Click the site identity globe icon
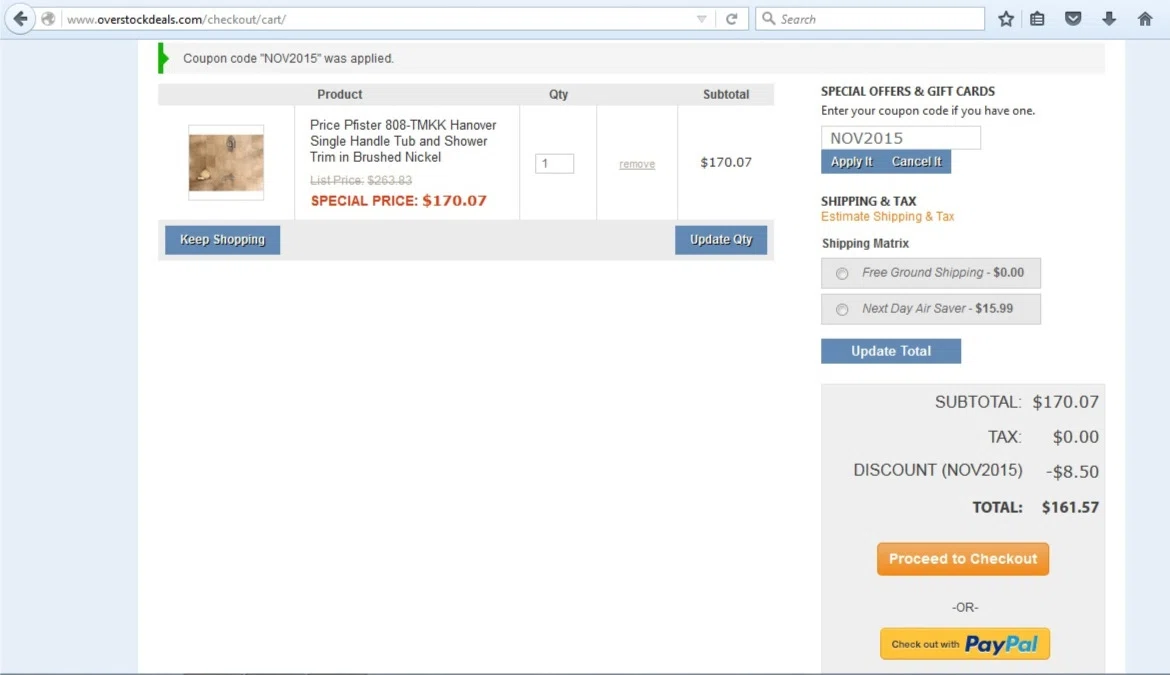This screenshot has height=675, width=1170. [49, 19]
